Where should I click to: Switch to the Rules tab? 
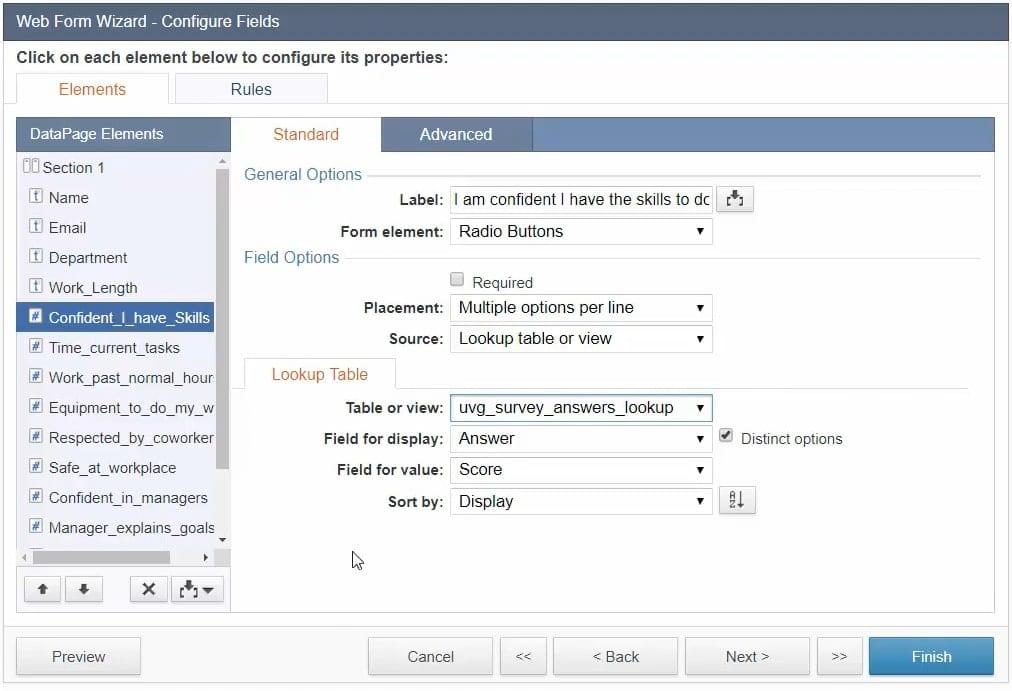pos(251,89)
